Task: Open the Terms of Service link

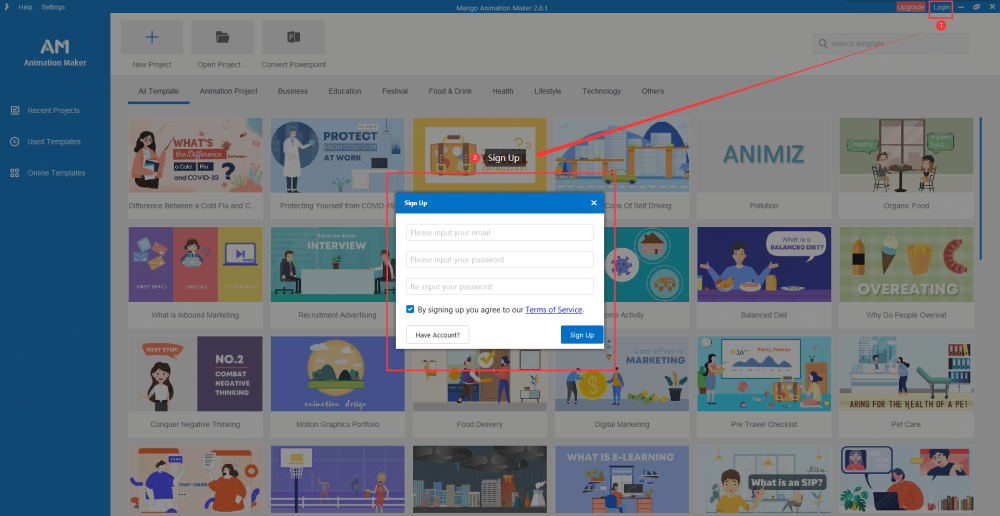Action: click(553, 310)
